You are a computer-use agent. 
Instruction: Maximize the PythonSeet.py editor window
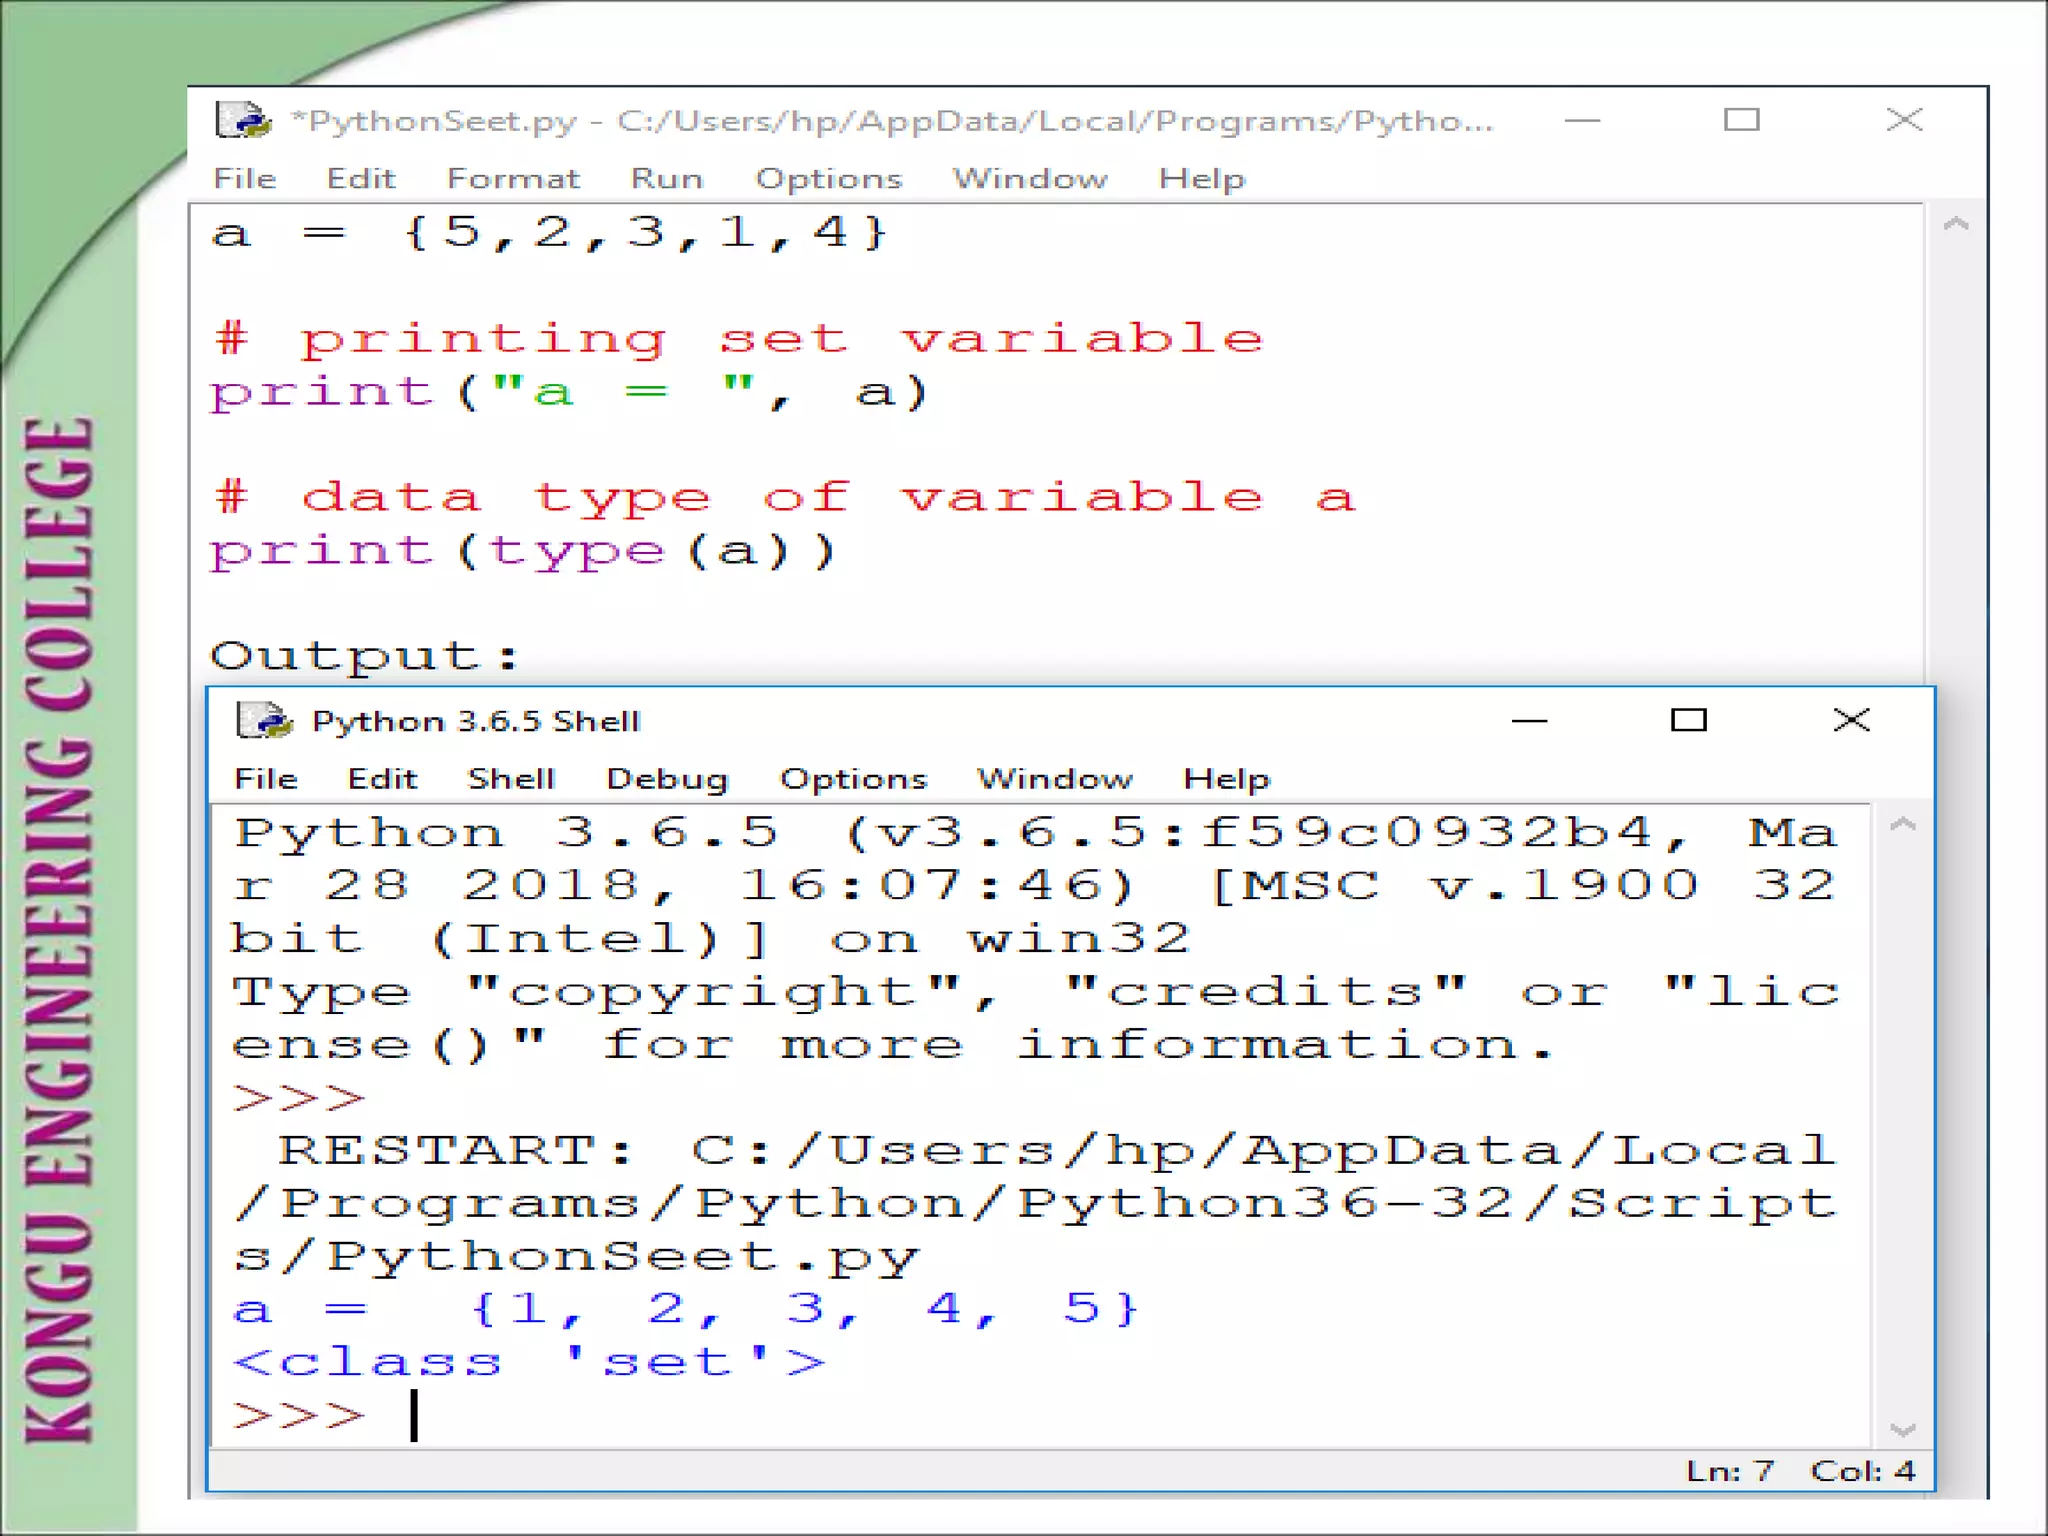point(1741,120)
